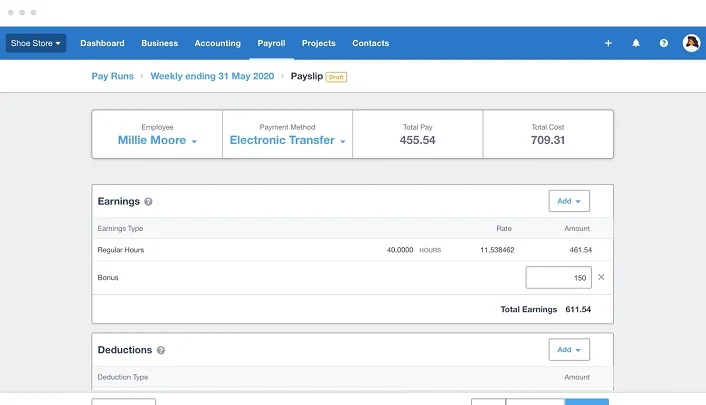Viewport: 706px width, 405px height.
Task: Click the Earnings Type column header
Action: [120, 228]
